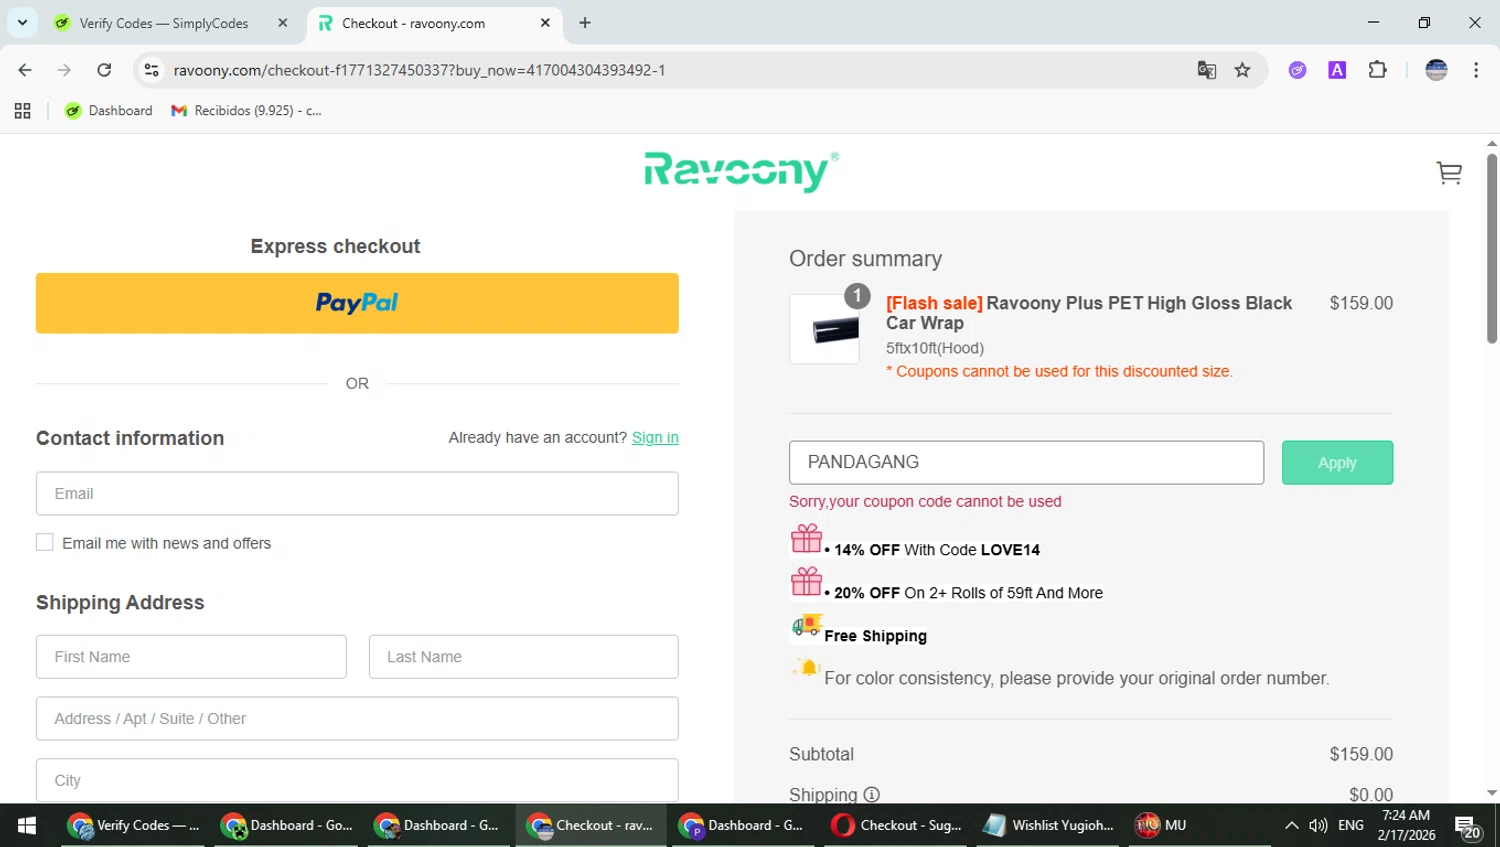Open the Windows Start menu

(27, 825)
